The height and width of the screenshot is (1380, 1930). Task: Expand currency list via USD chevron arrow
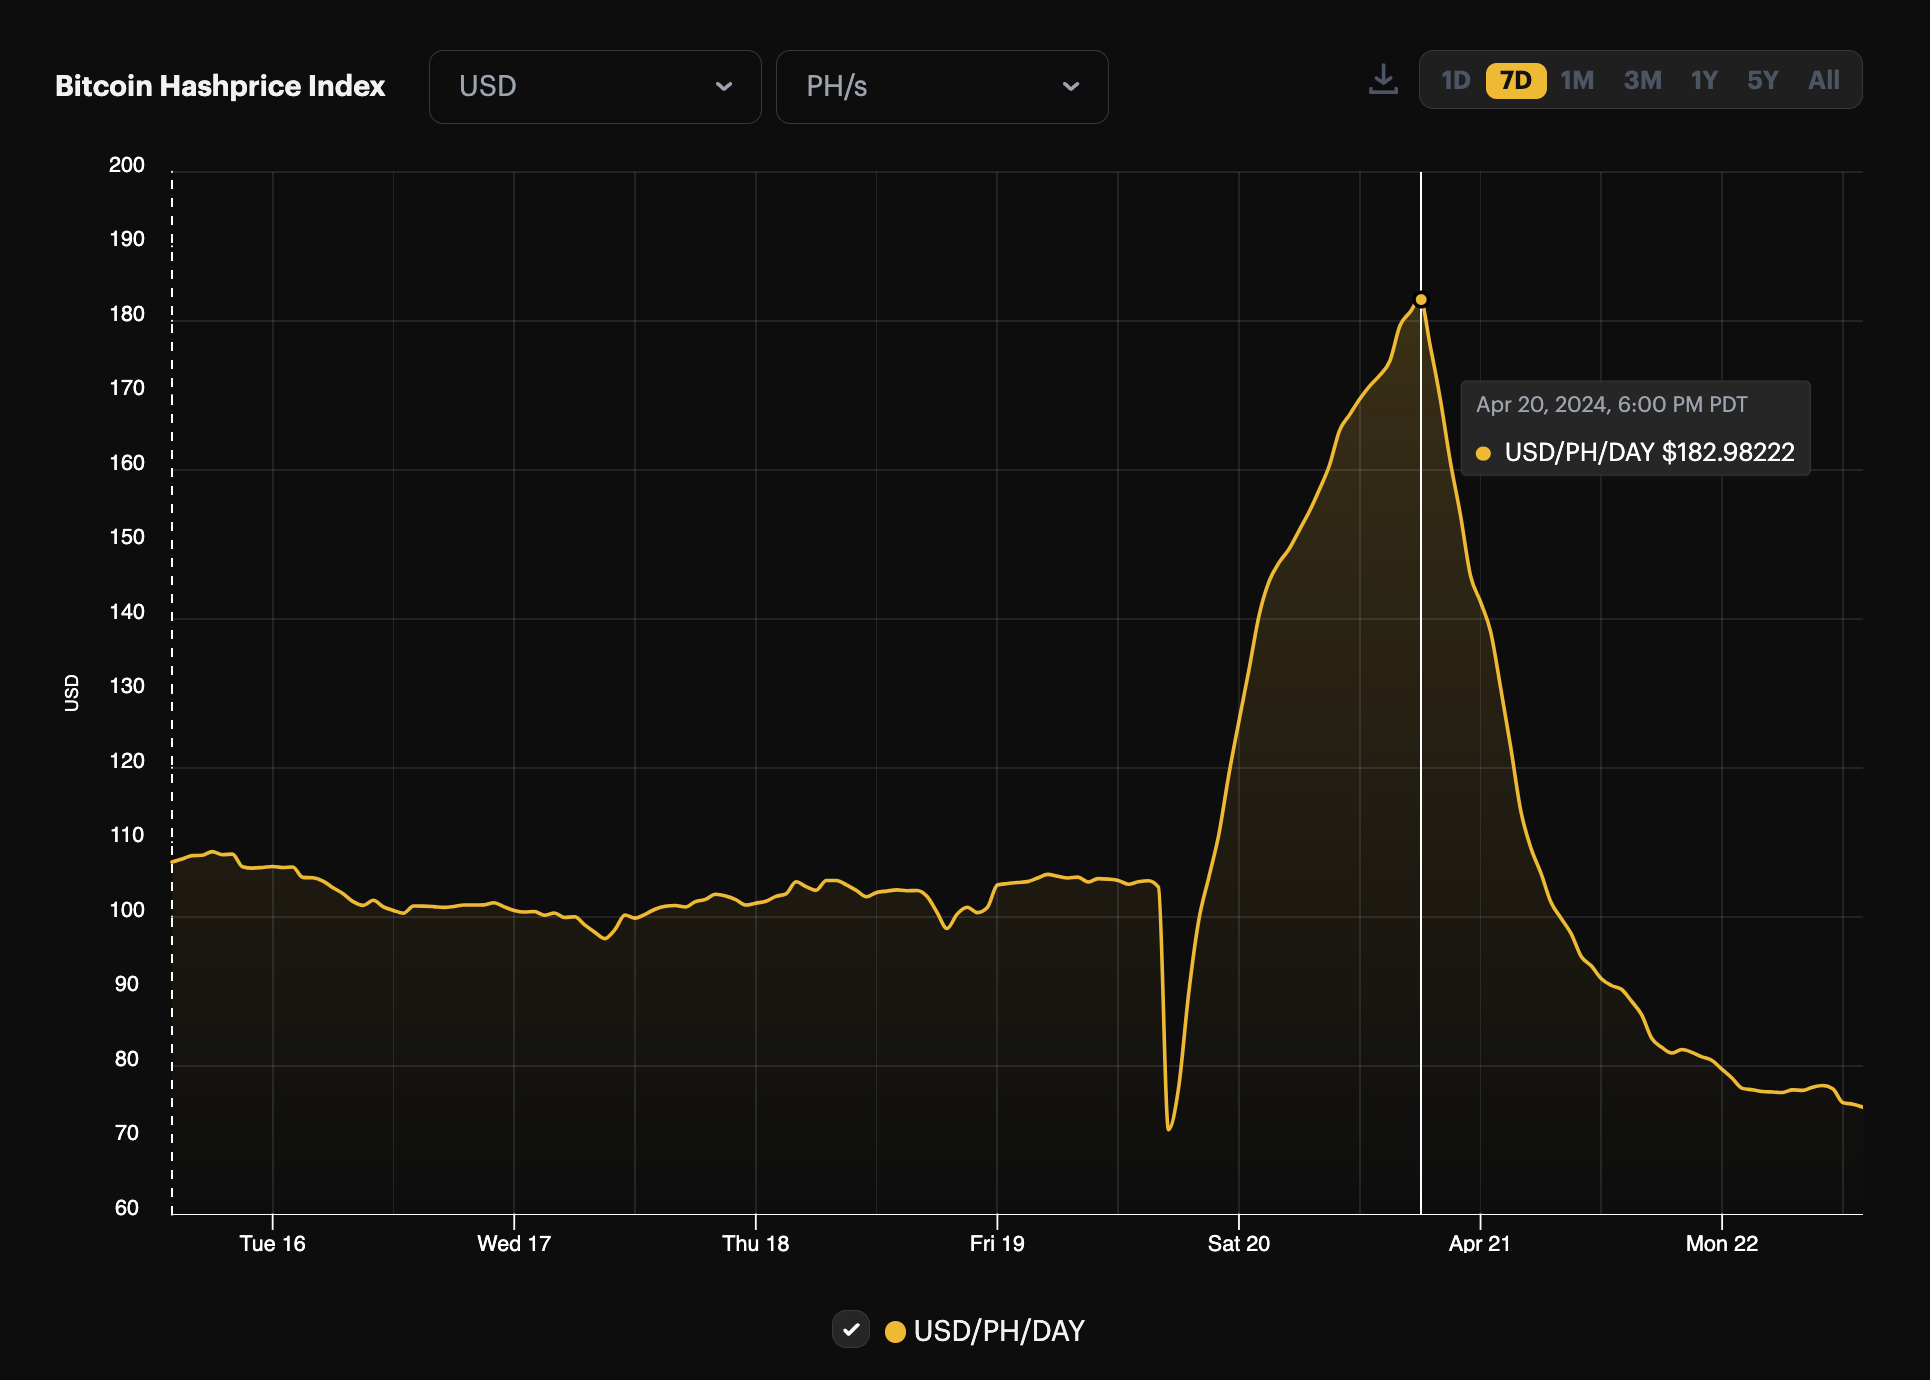724,87
